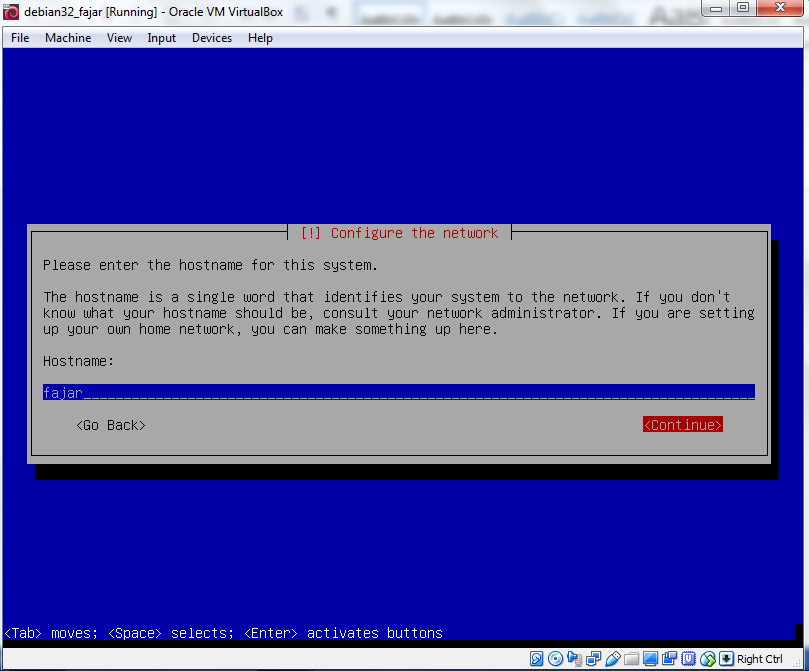Open the Input menu
809x671 pixels.
point(161,38)
